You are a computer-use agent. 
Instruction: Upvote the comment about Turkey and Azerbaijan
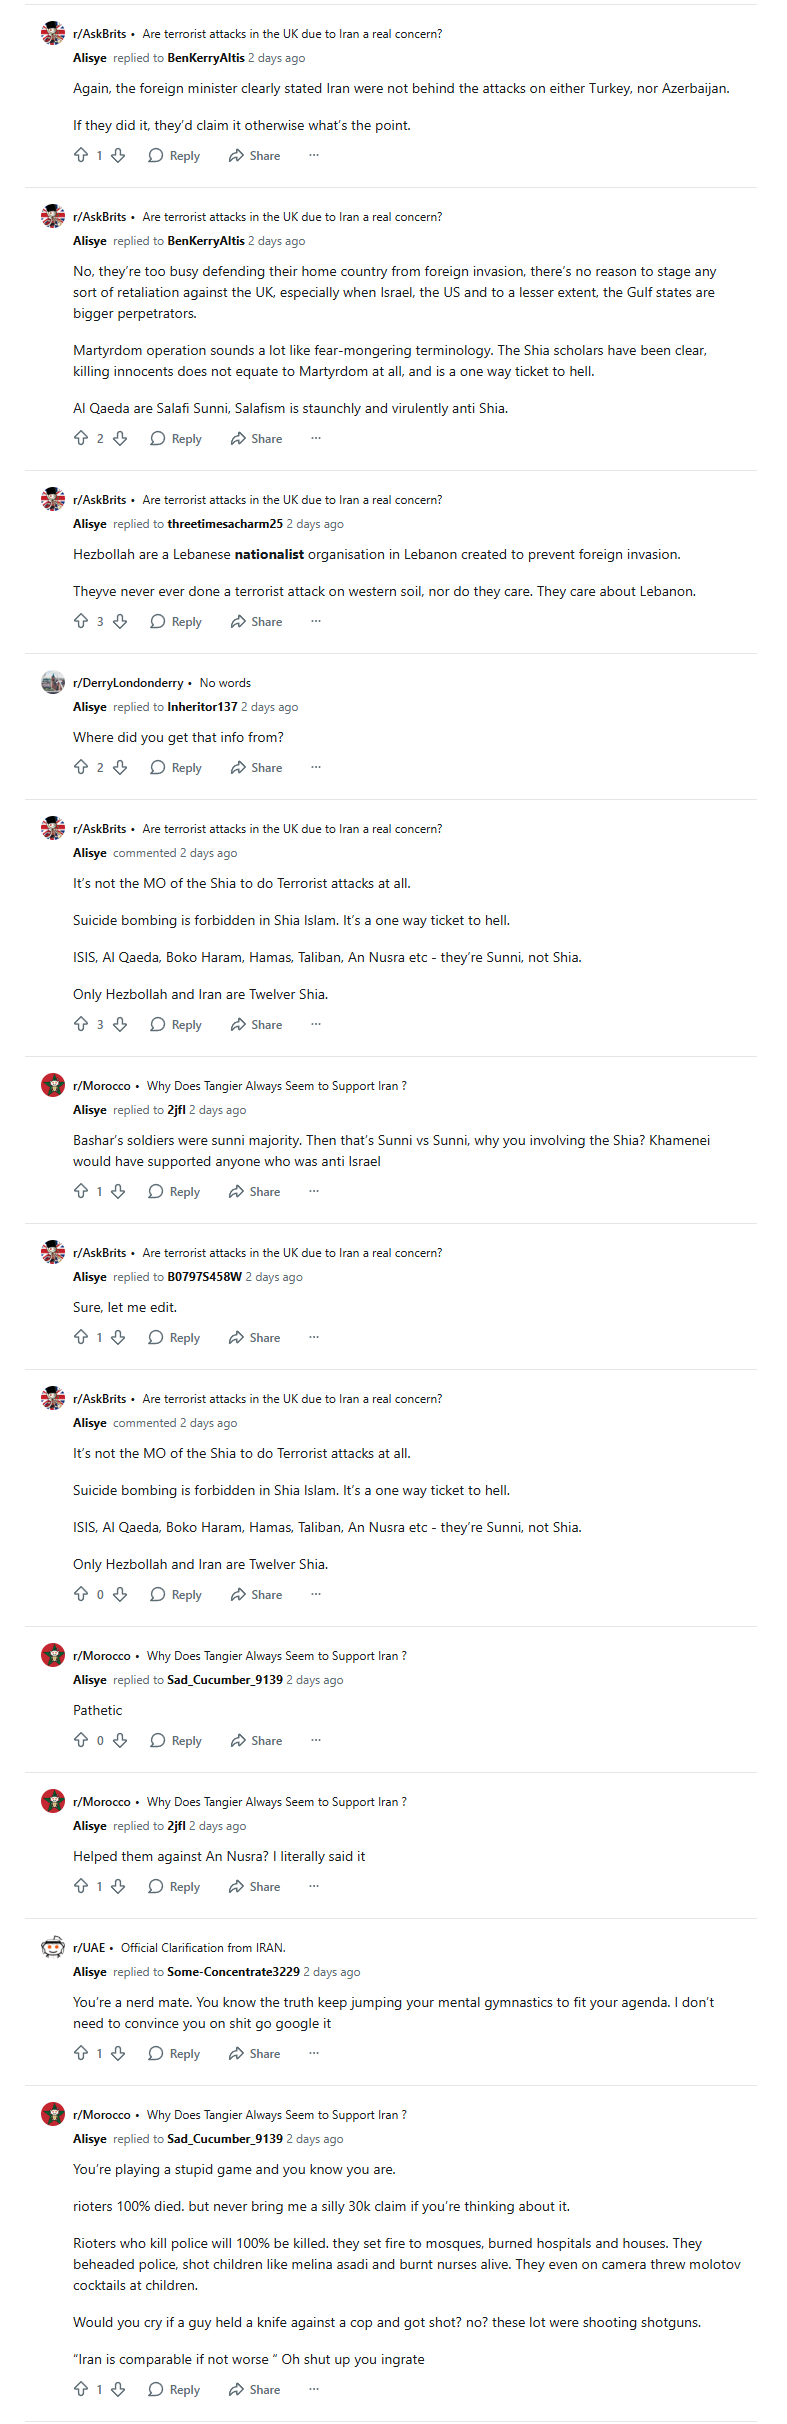click(81, 155)
